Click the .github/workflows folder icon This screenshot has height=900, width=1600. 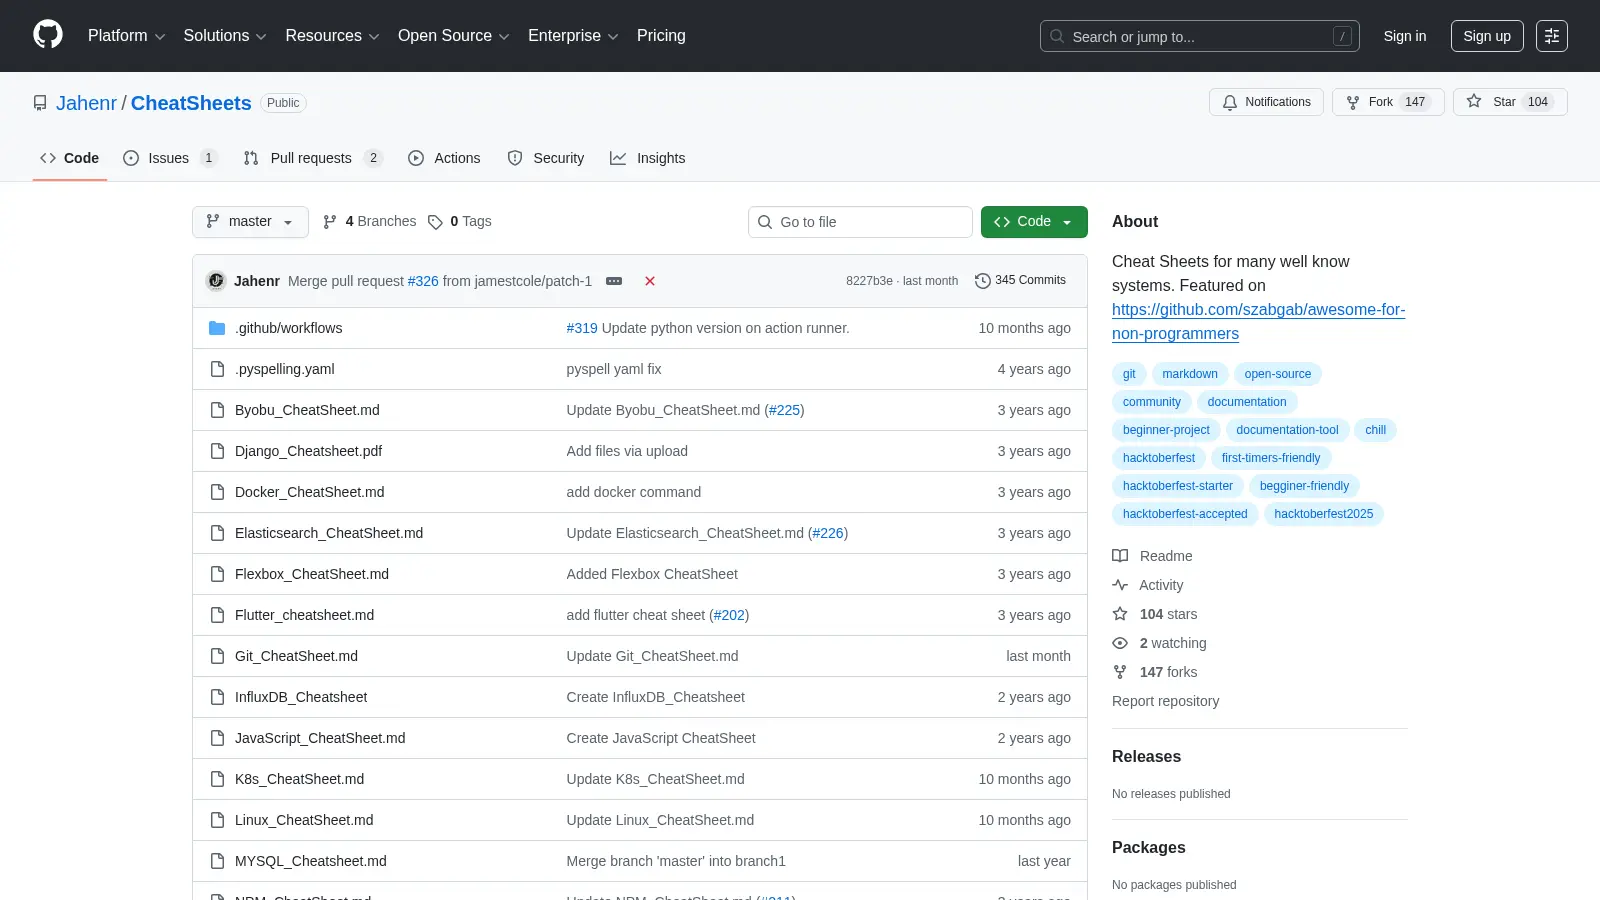click(x=217, y=328)
